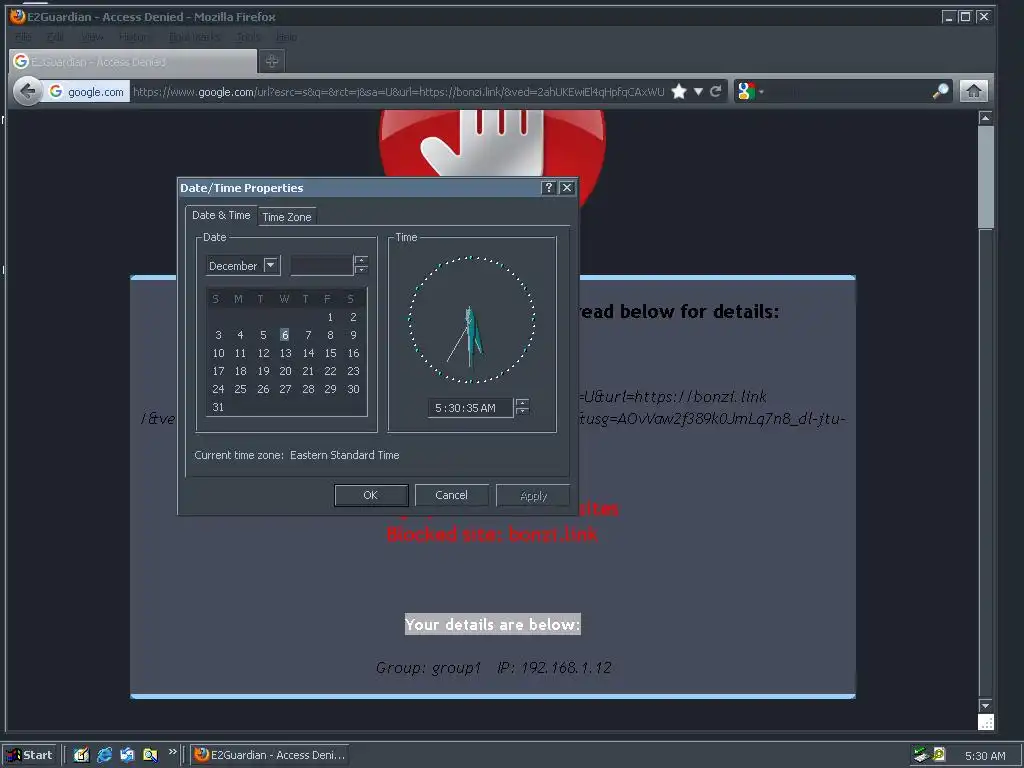Image resolution: width=1024 pixels, height=768 pixels.
Task: Increase the year with the up spinner
Action: [360, 260]
